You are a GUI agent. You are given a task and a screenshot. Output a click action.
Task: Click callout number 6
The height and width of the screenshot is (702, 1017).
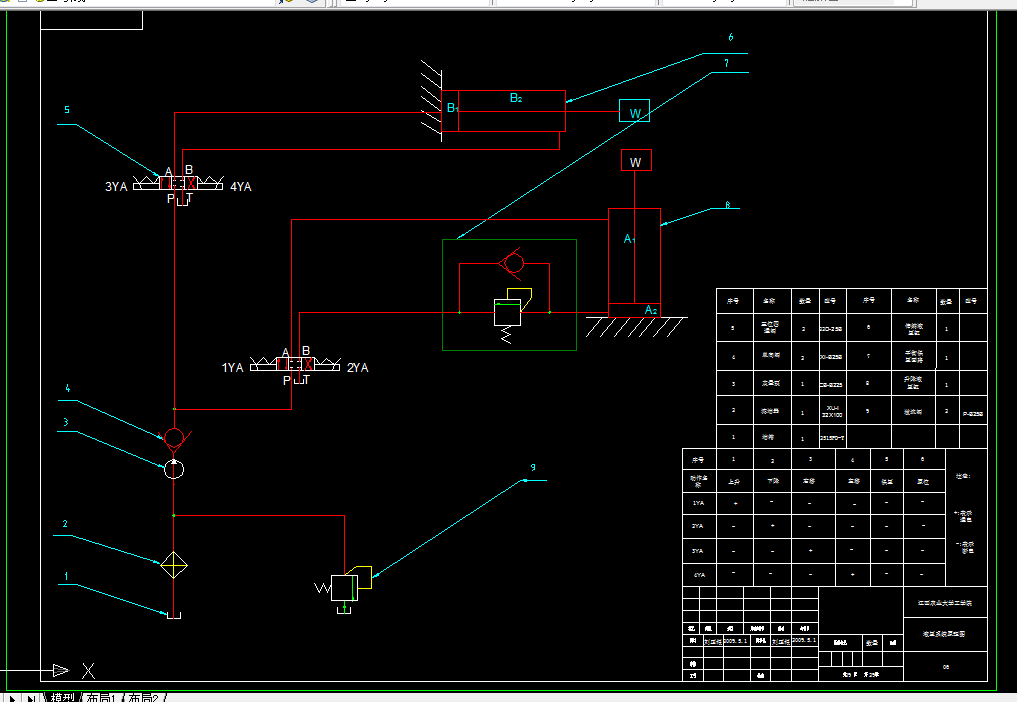(x=731, y=37)
